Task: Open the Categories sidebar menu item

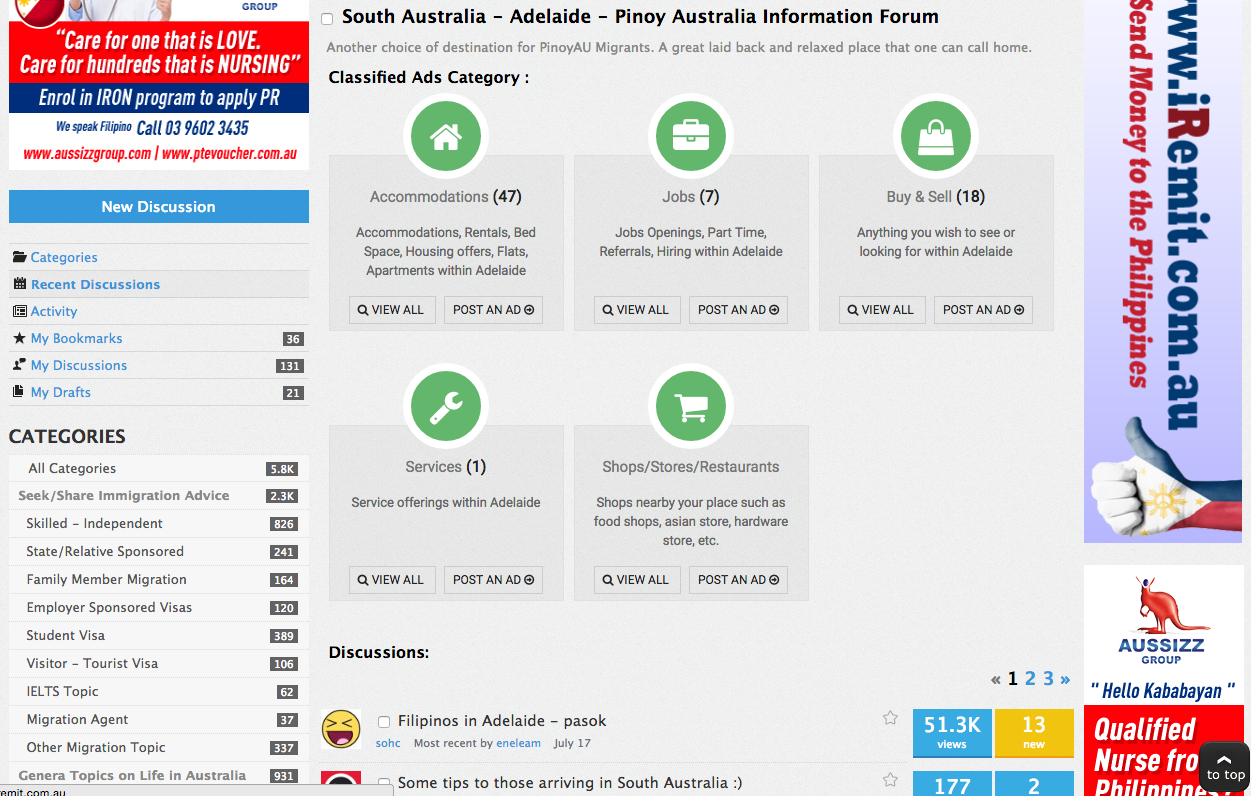Action: pos(64,257)
